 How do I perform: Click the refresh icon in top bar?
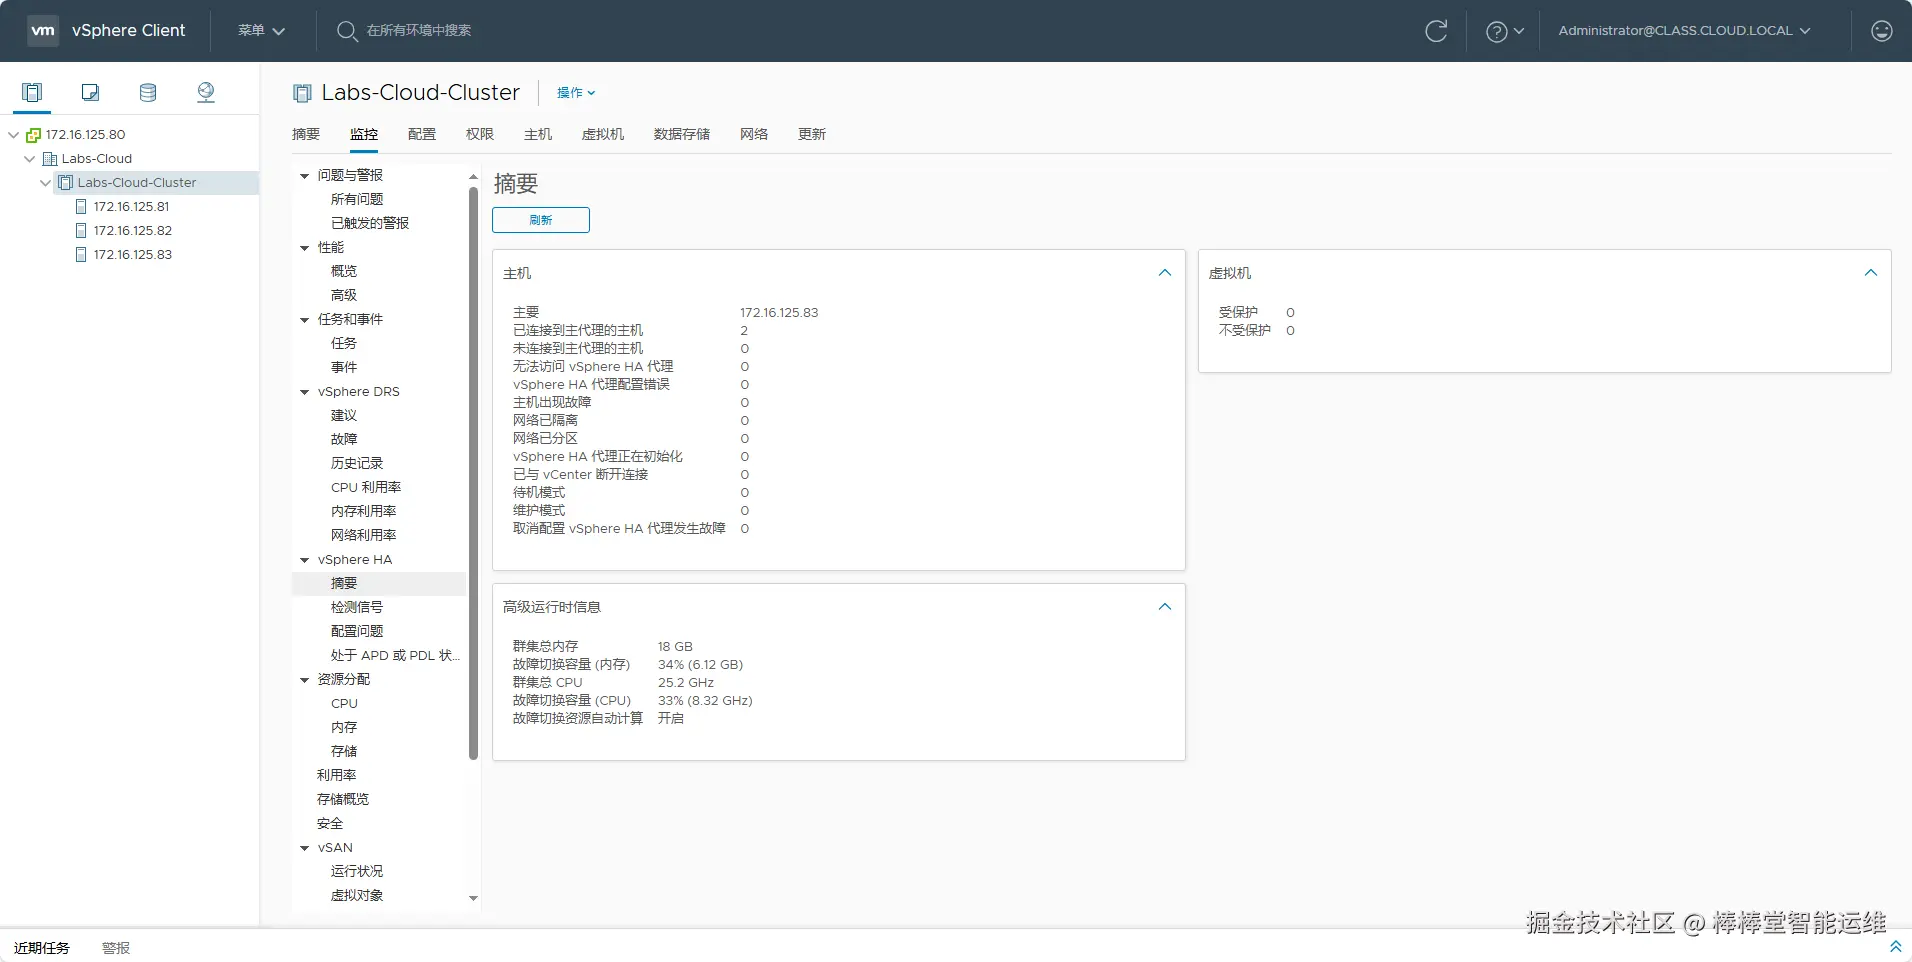pos(1436,31)
